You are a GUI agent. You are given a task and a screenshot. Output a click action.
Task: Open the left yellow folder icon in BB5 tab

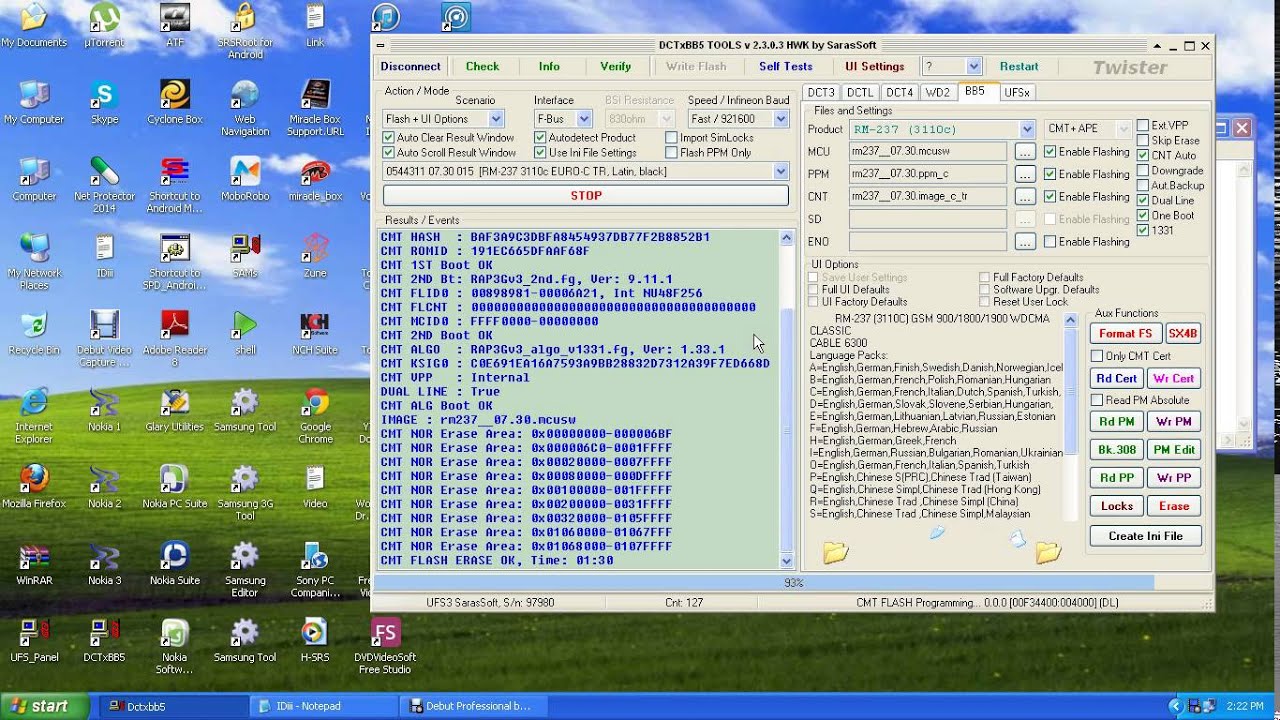pos(835,552)
